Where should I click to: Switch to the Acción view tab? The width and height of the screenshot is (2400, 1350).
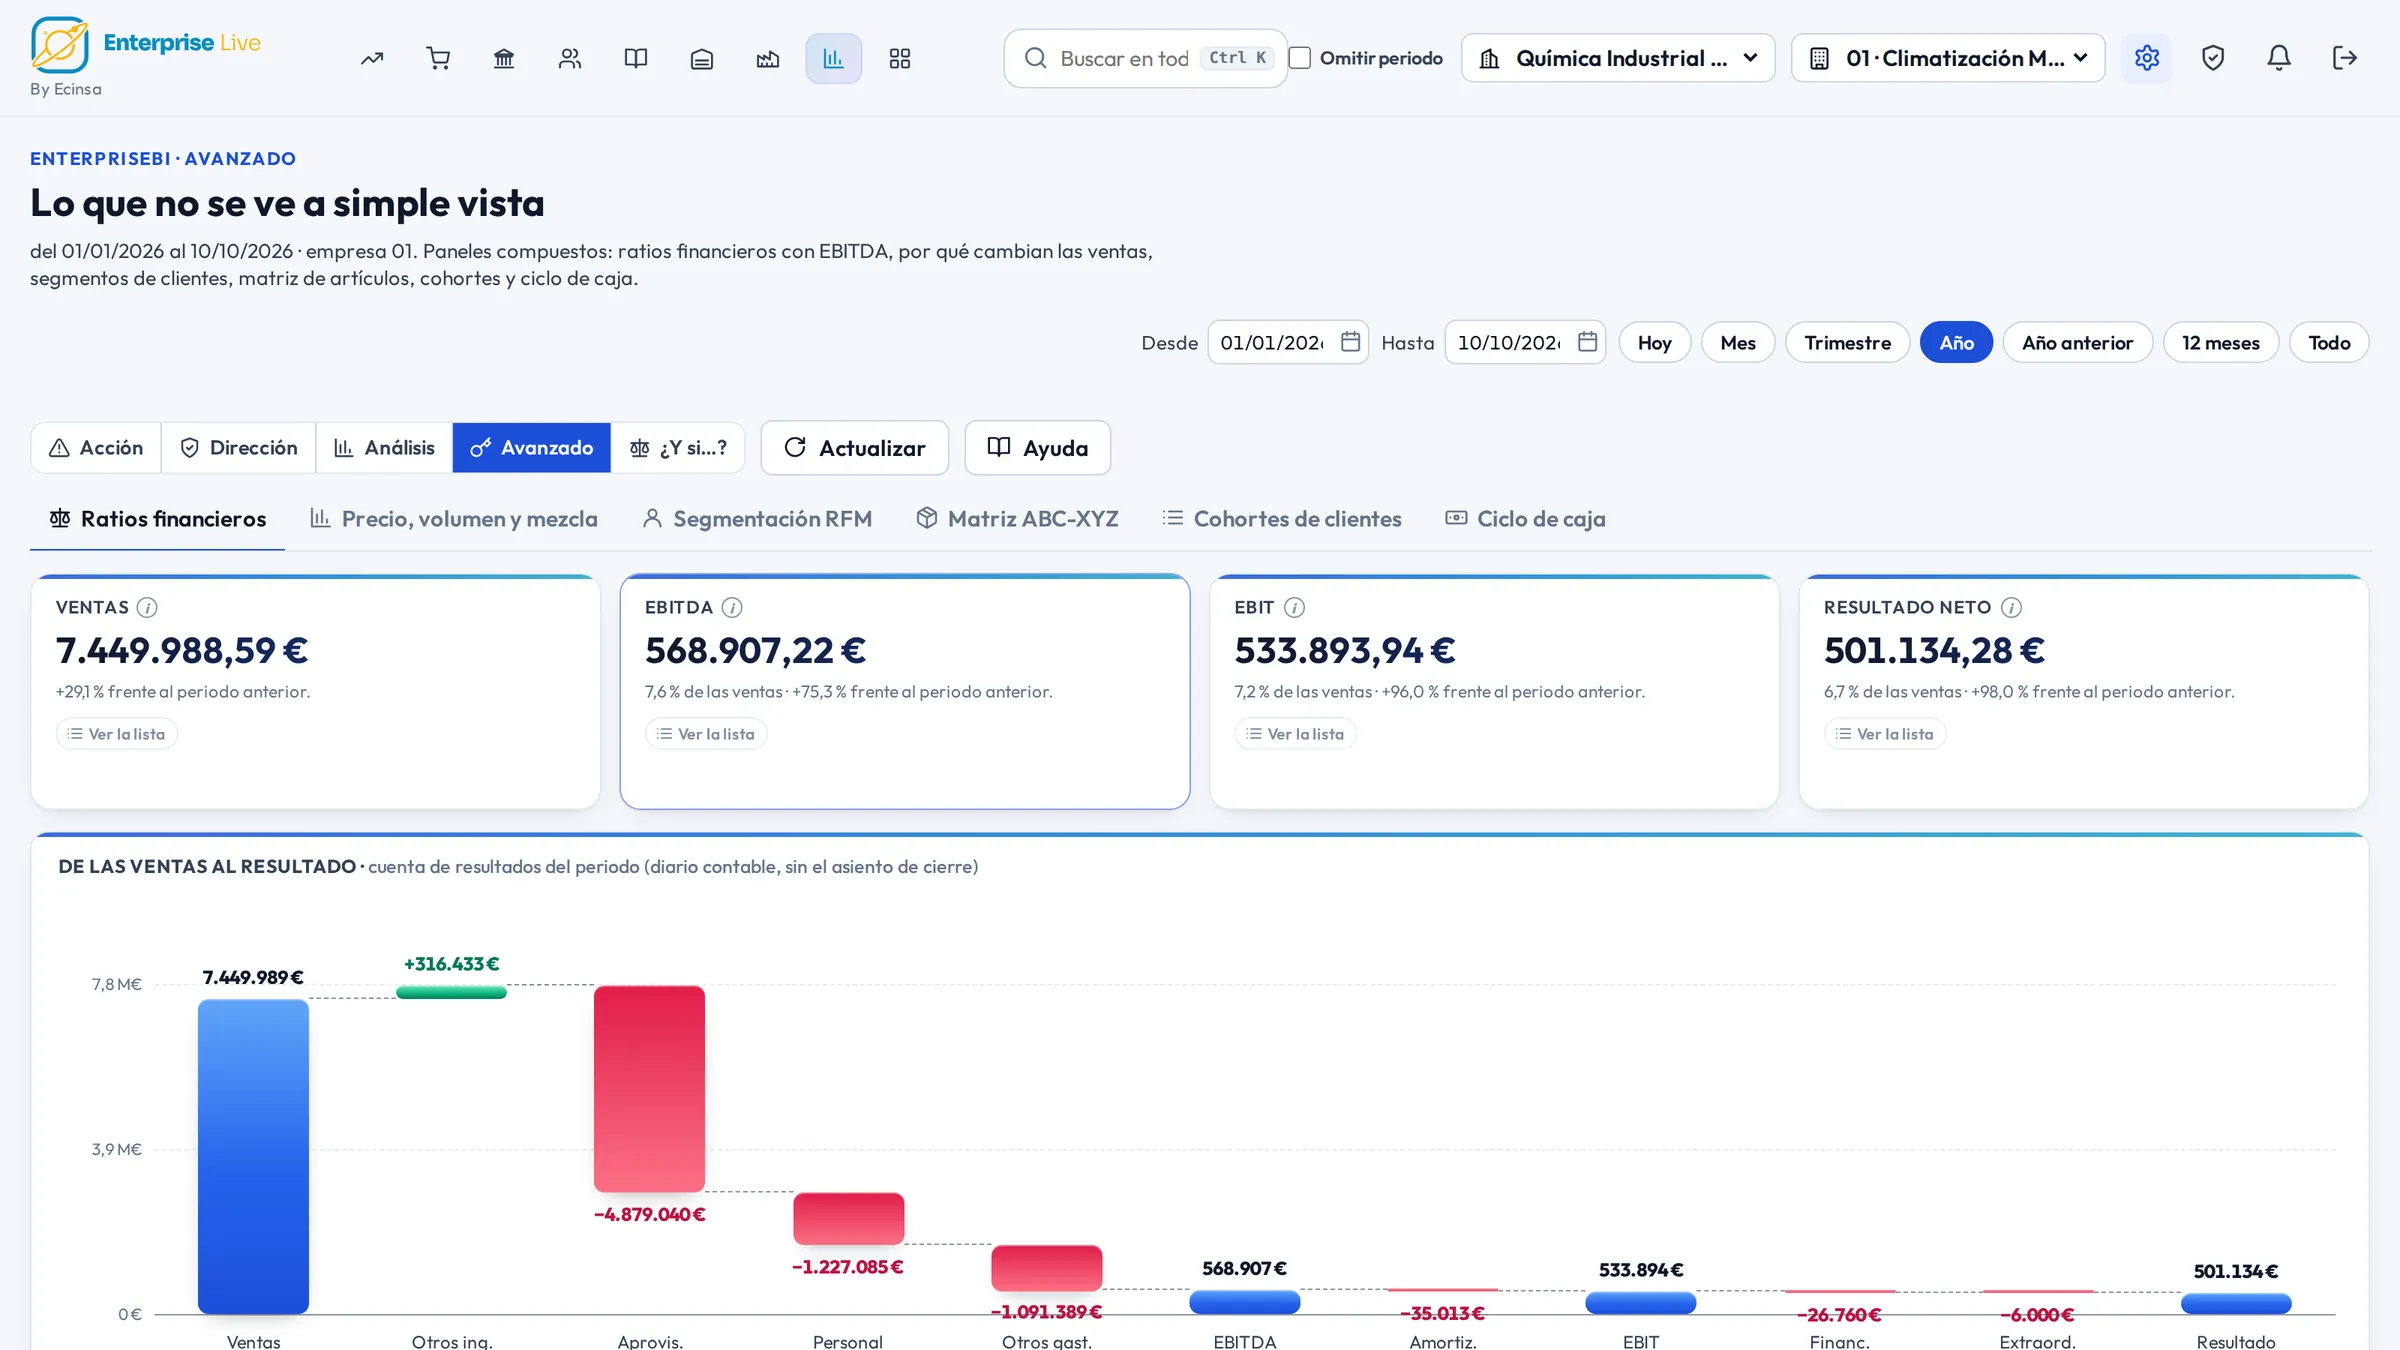(97, 447)
